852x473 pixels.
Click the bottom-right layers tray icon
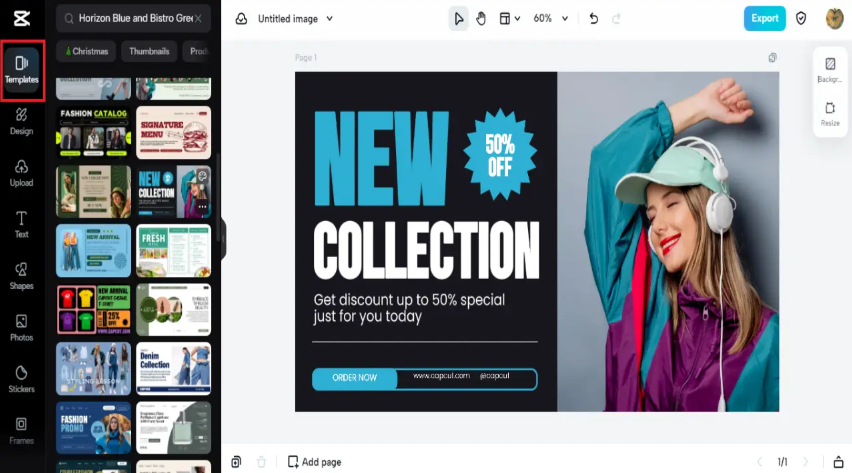838,462
